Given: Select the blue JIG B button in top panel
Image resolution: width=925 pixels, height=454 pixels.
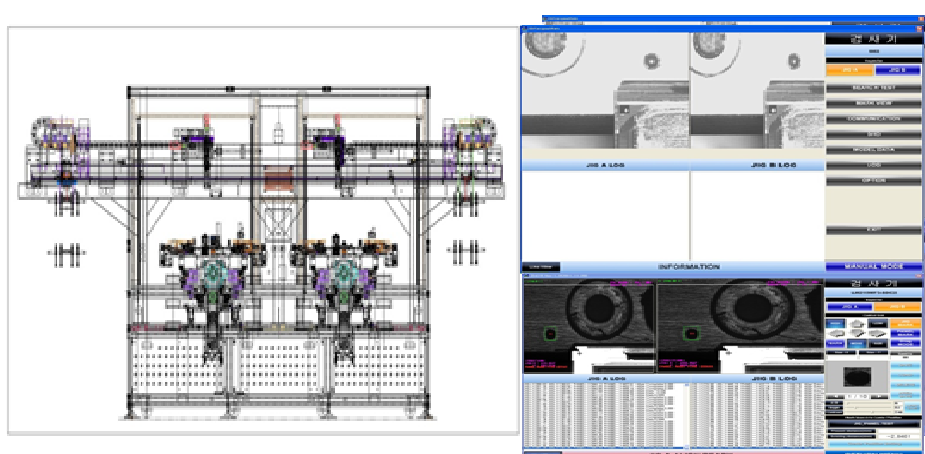Looking at the screenshot, I should point(897,70).
